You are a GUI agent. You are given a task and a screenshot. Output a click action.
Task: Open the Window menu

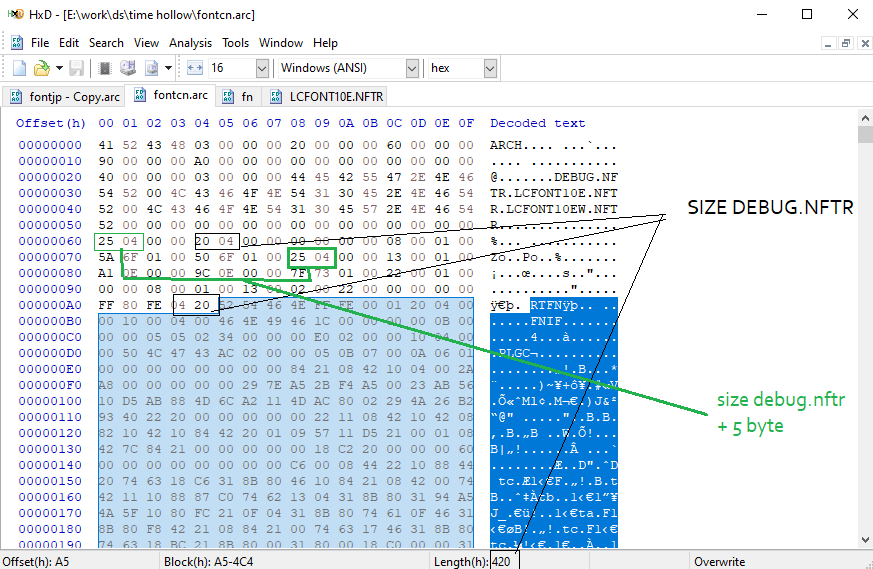click(281, 43)
